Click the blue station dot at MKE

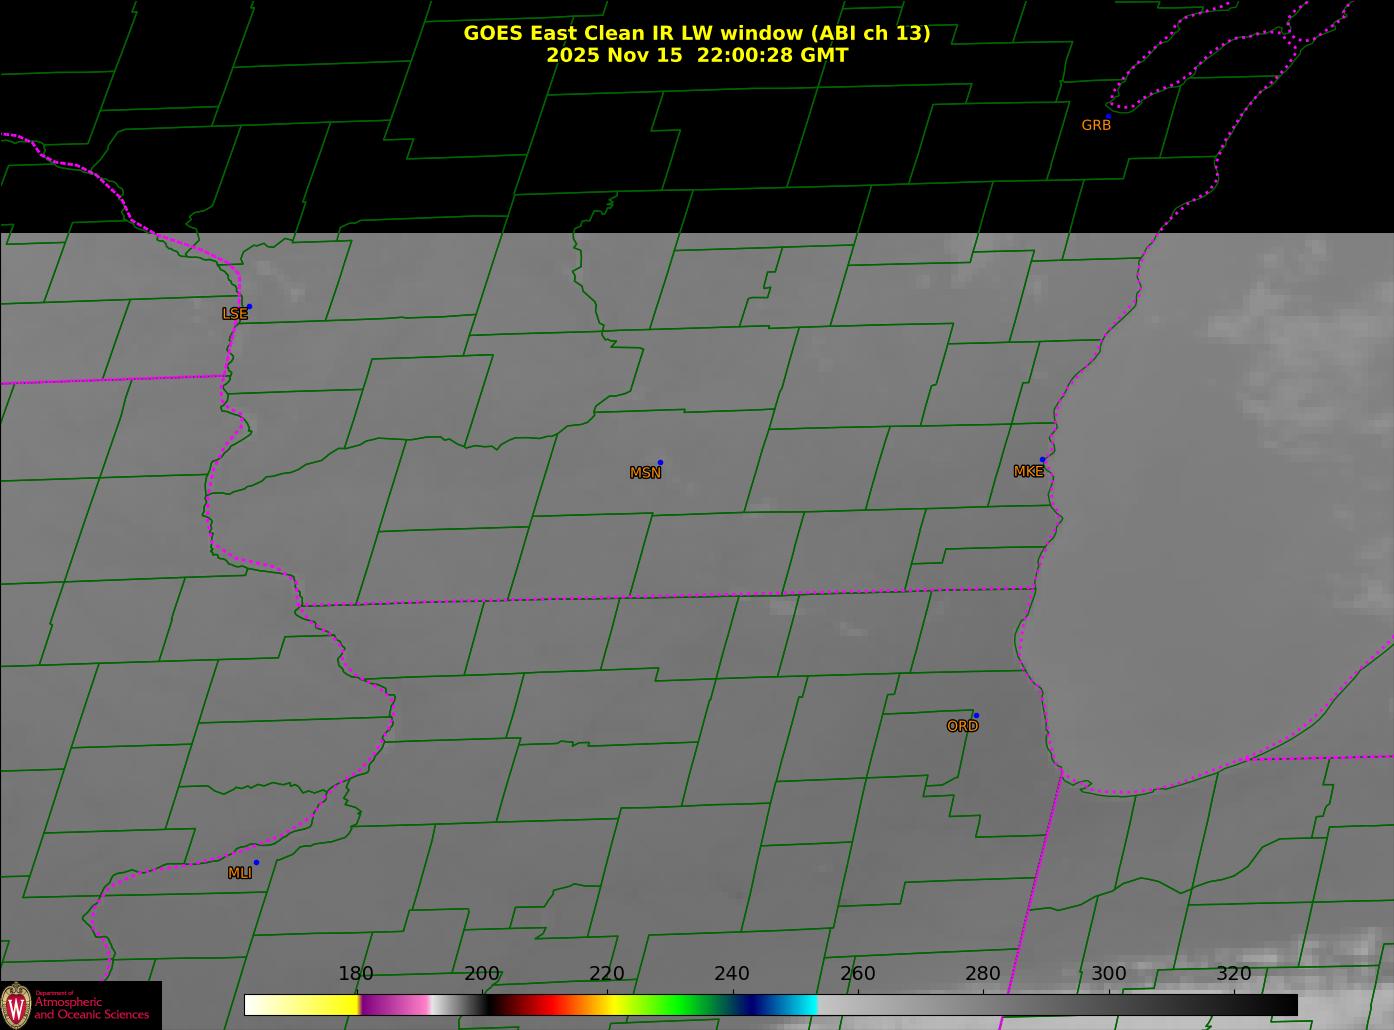click(x=1042, y=460)
